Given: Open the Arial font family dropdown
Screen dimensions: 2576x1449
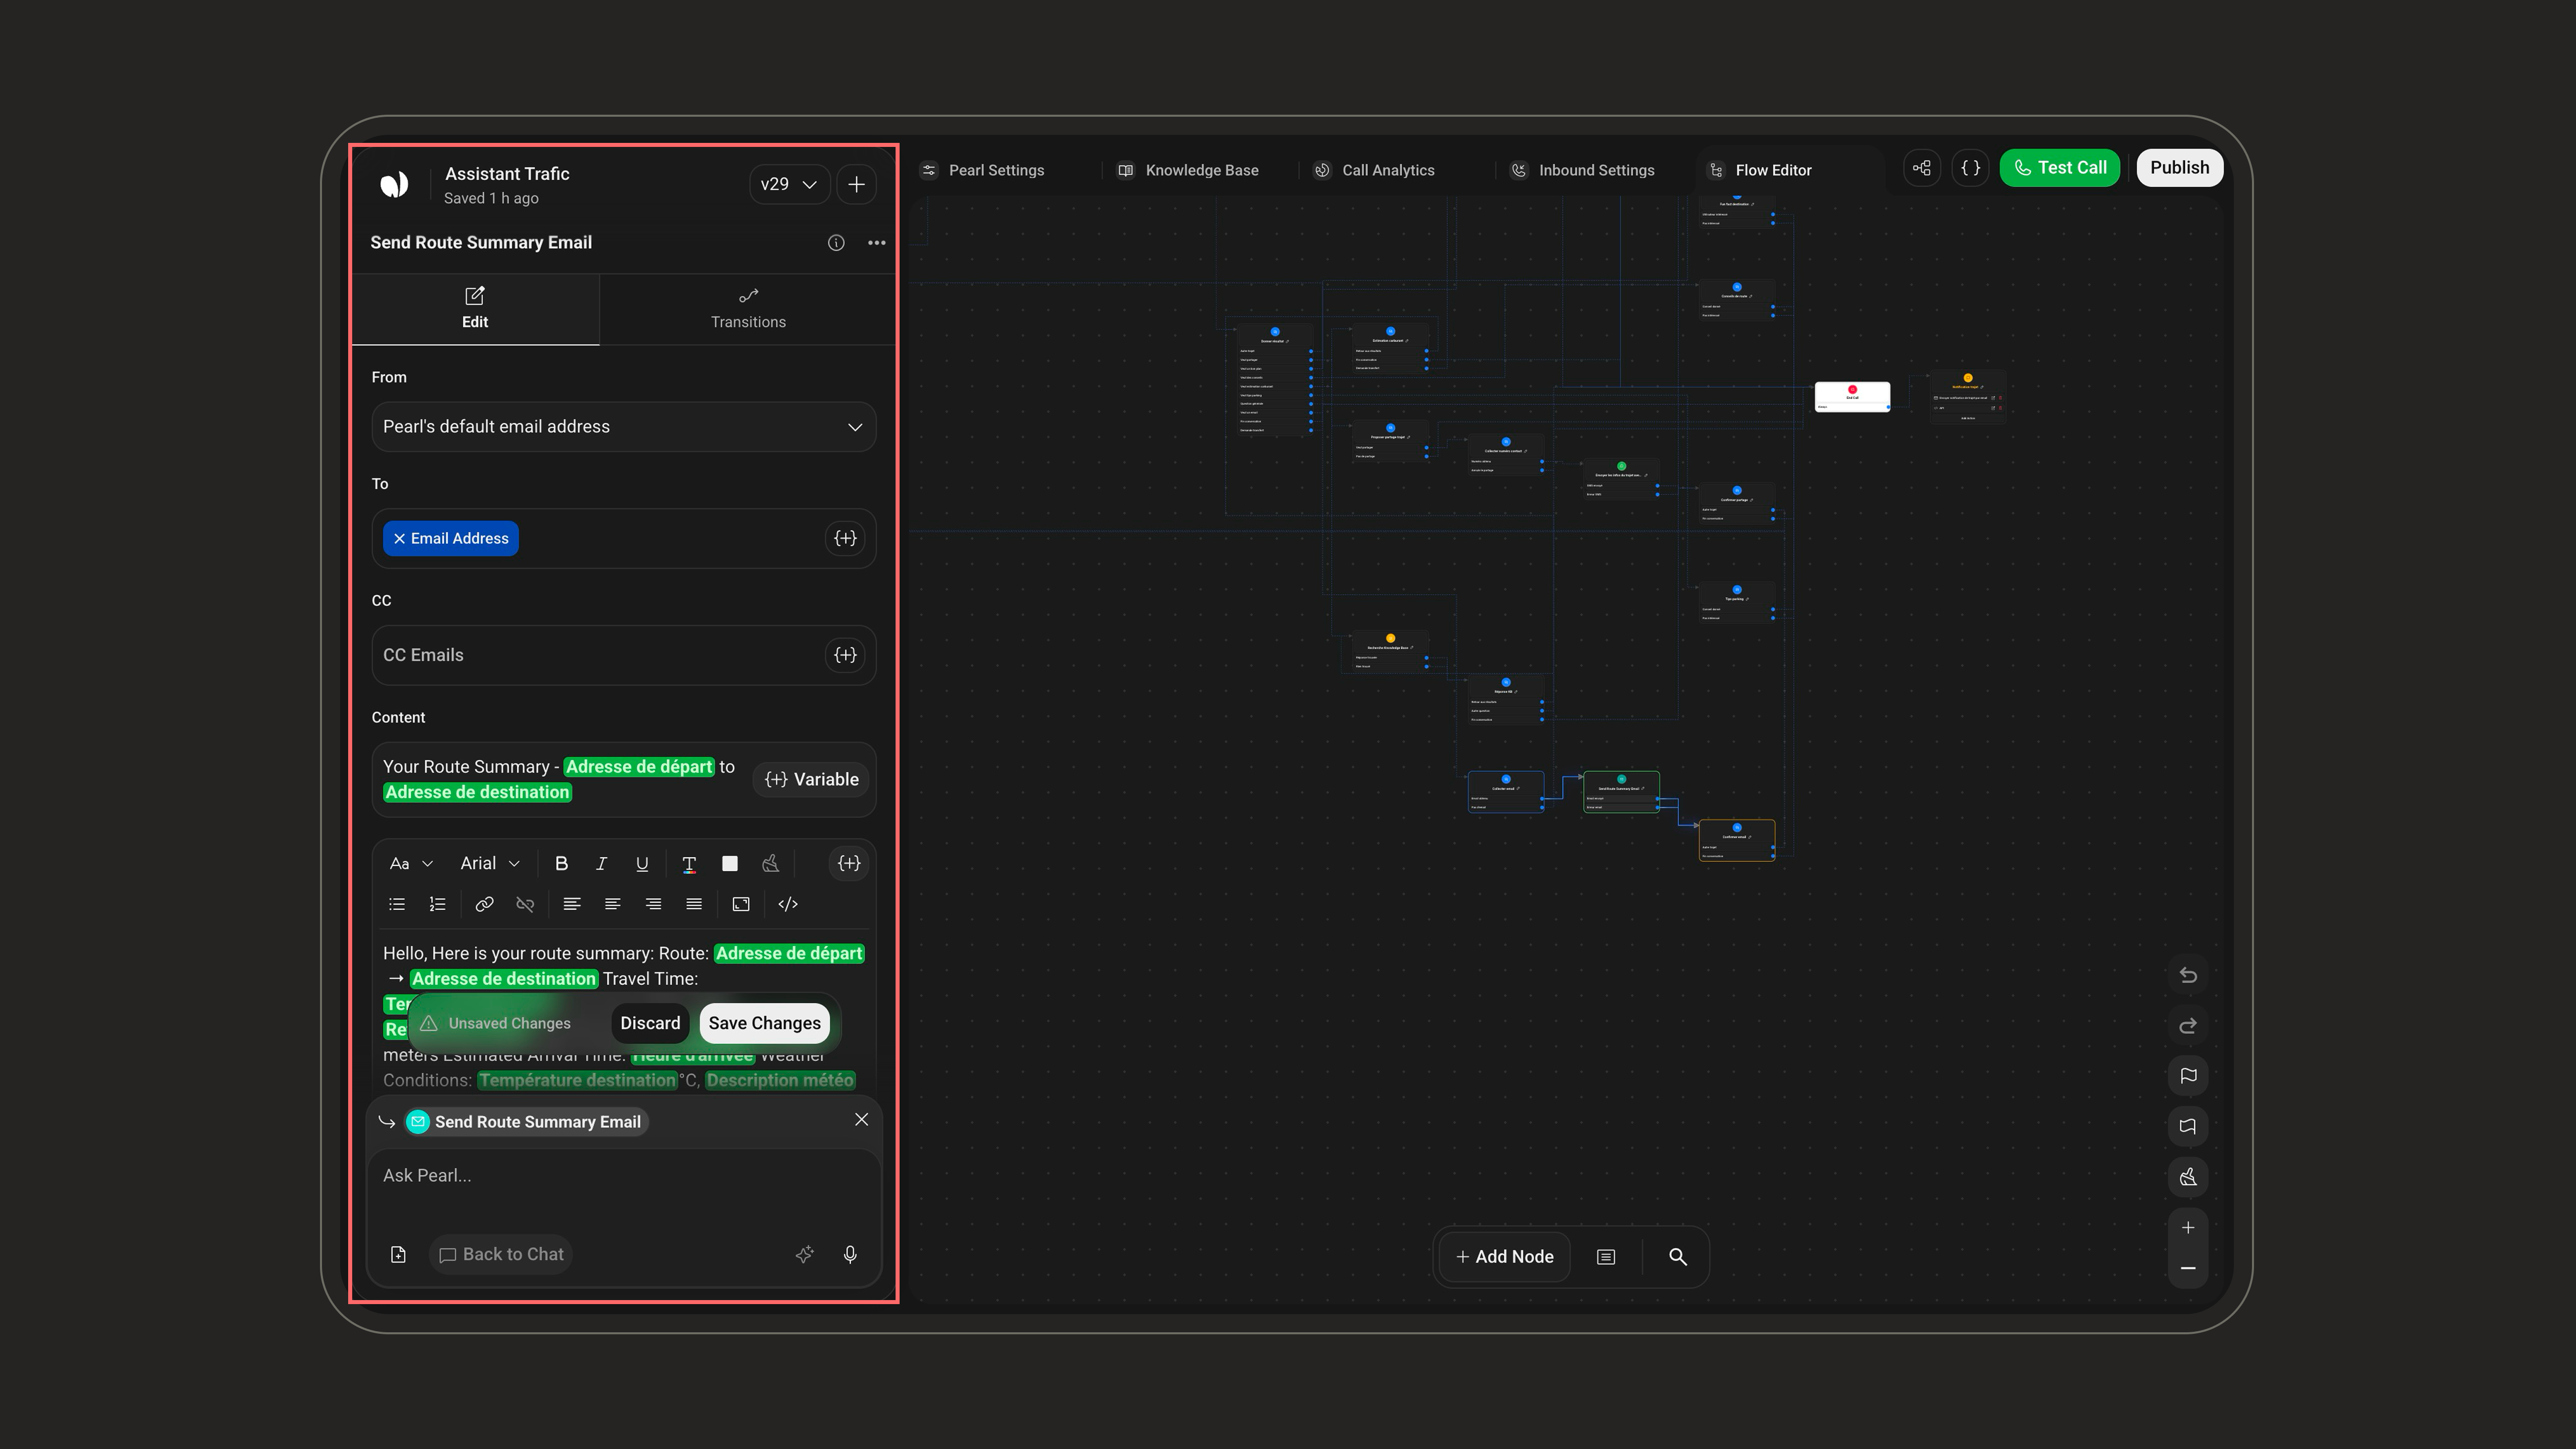Looking at the screenshot, I should [490, 864].
